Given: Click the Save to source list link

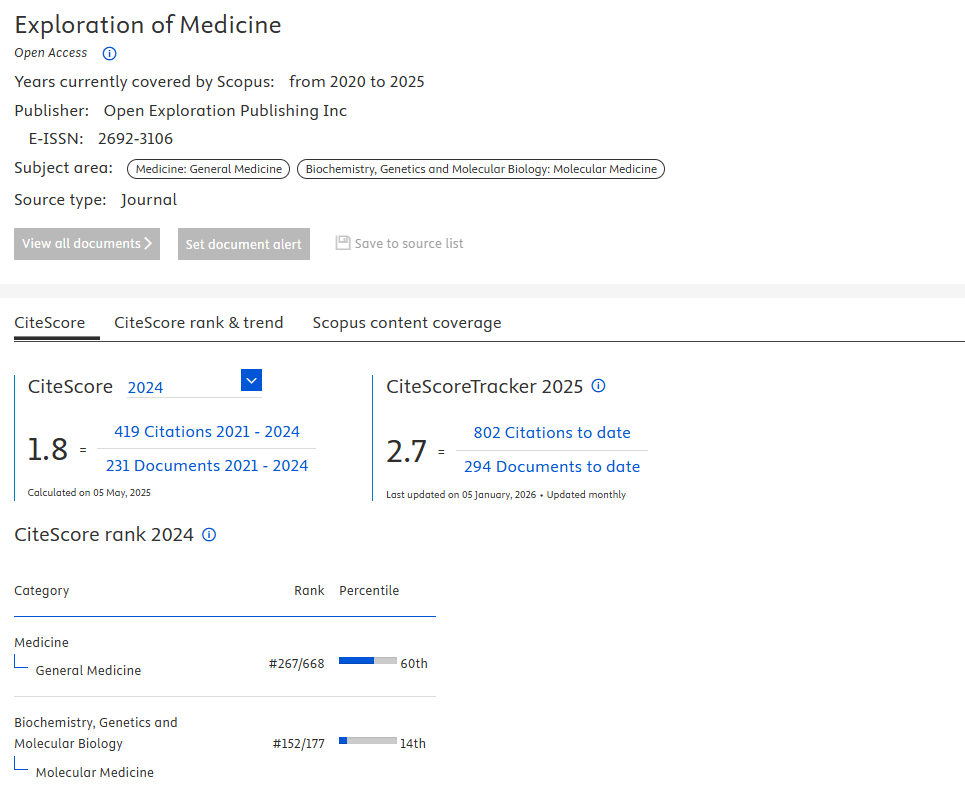Looking at the screenshot, I should pos(409,244).
